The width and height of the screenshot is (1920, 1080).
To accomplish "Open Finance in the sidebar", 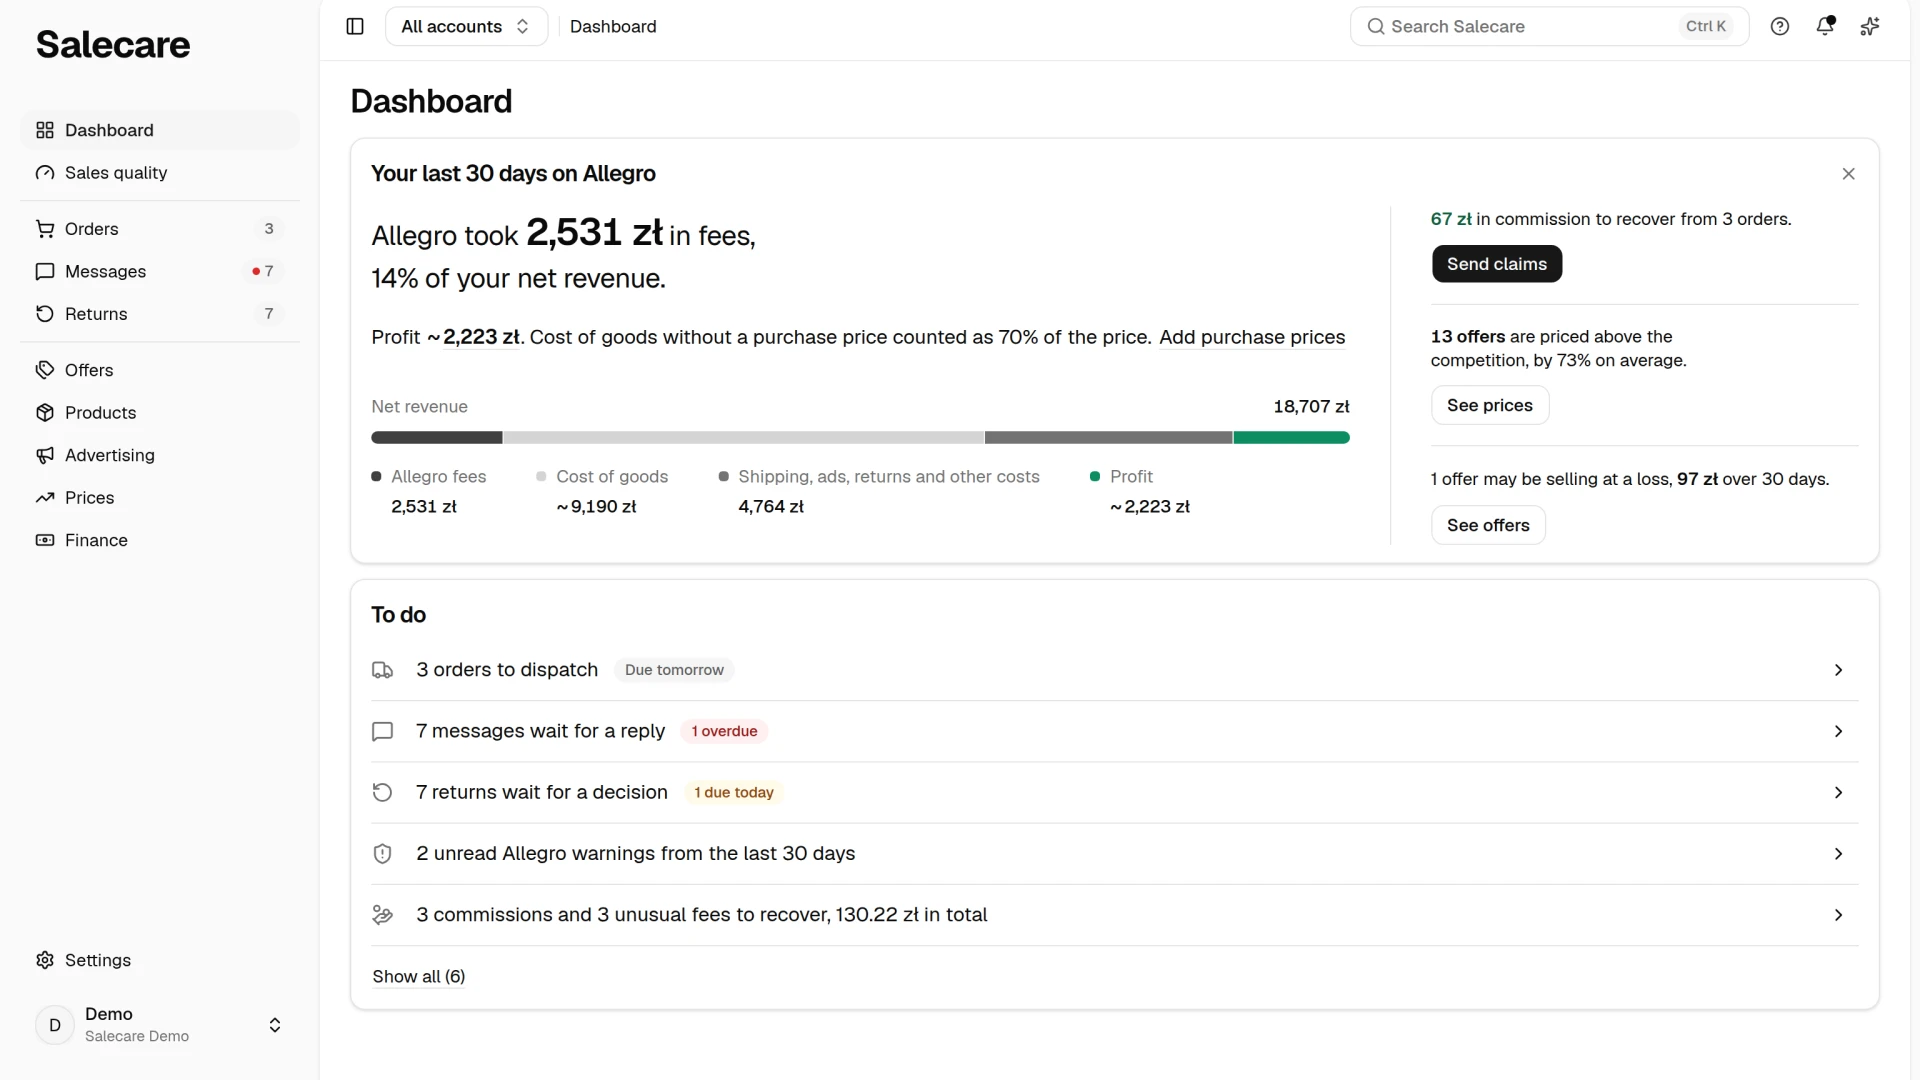I will click(160, 540).
